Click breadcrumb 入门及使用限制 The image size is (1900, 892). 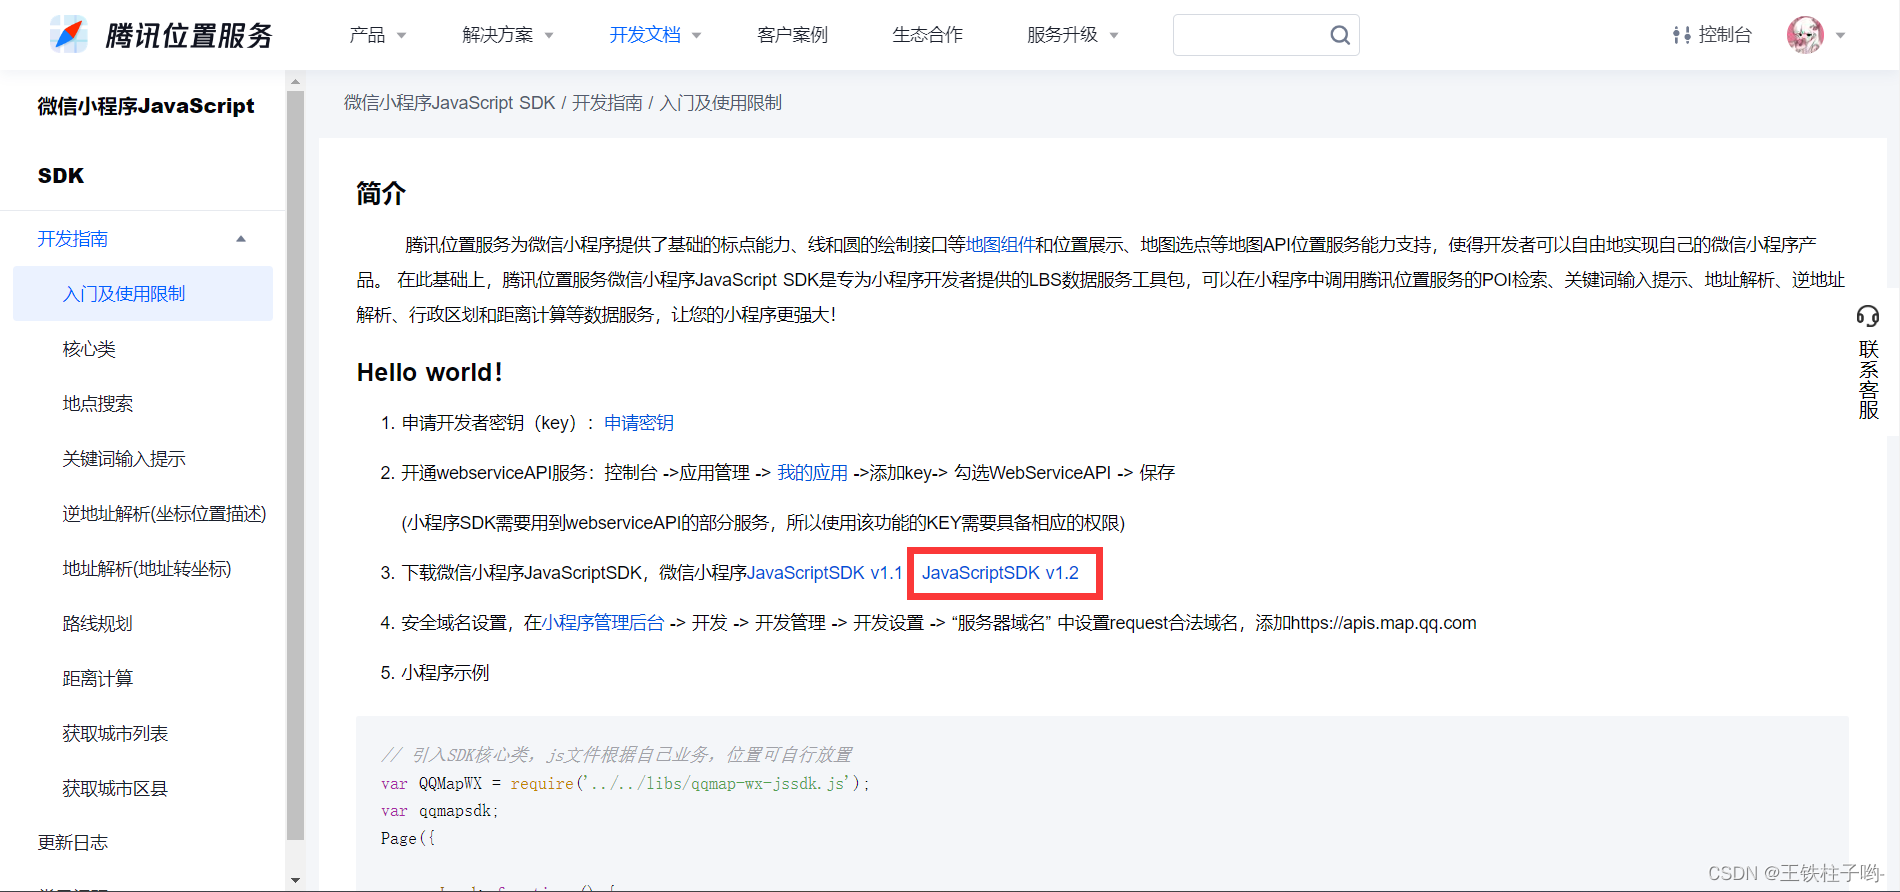pos(721,103)
